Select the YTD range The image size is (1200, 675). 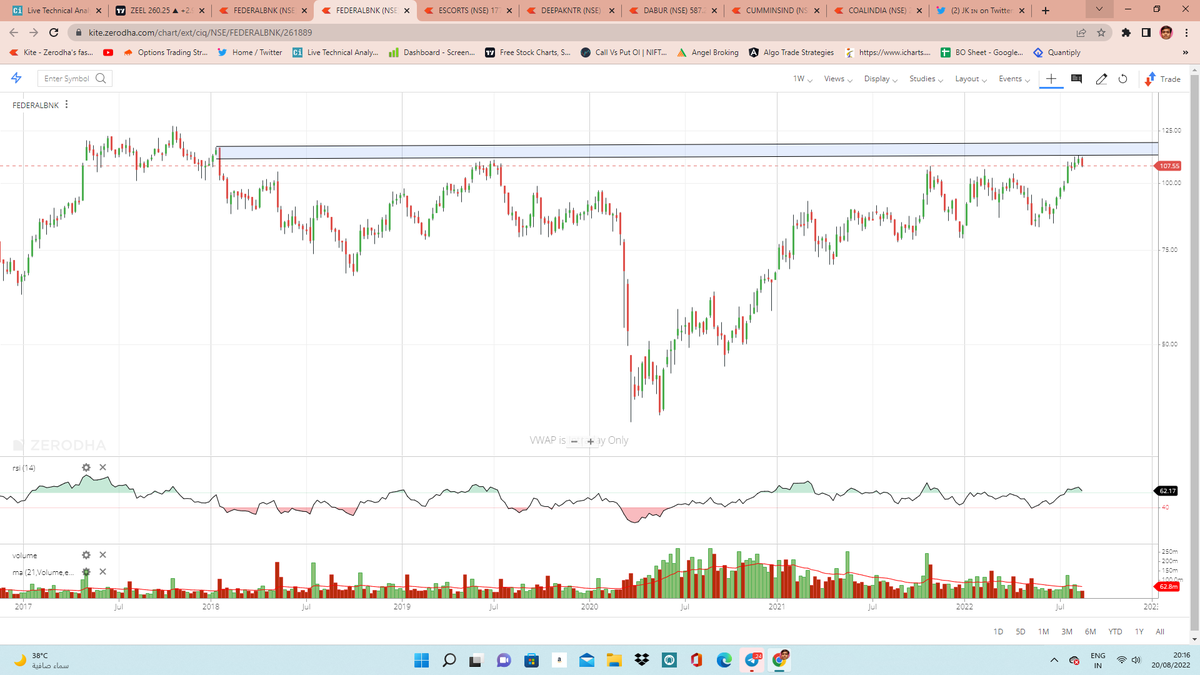(1115, 632)
